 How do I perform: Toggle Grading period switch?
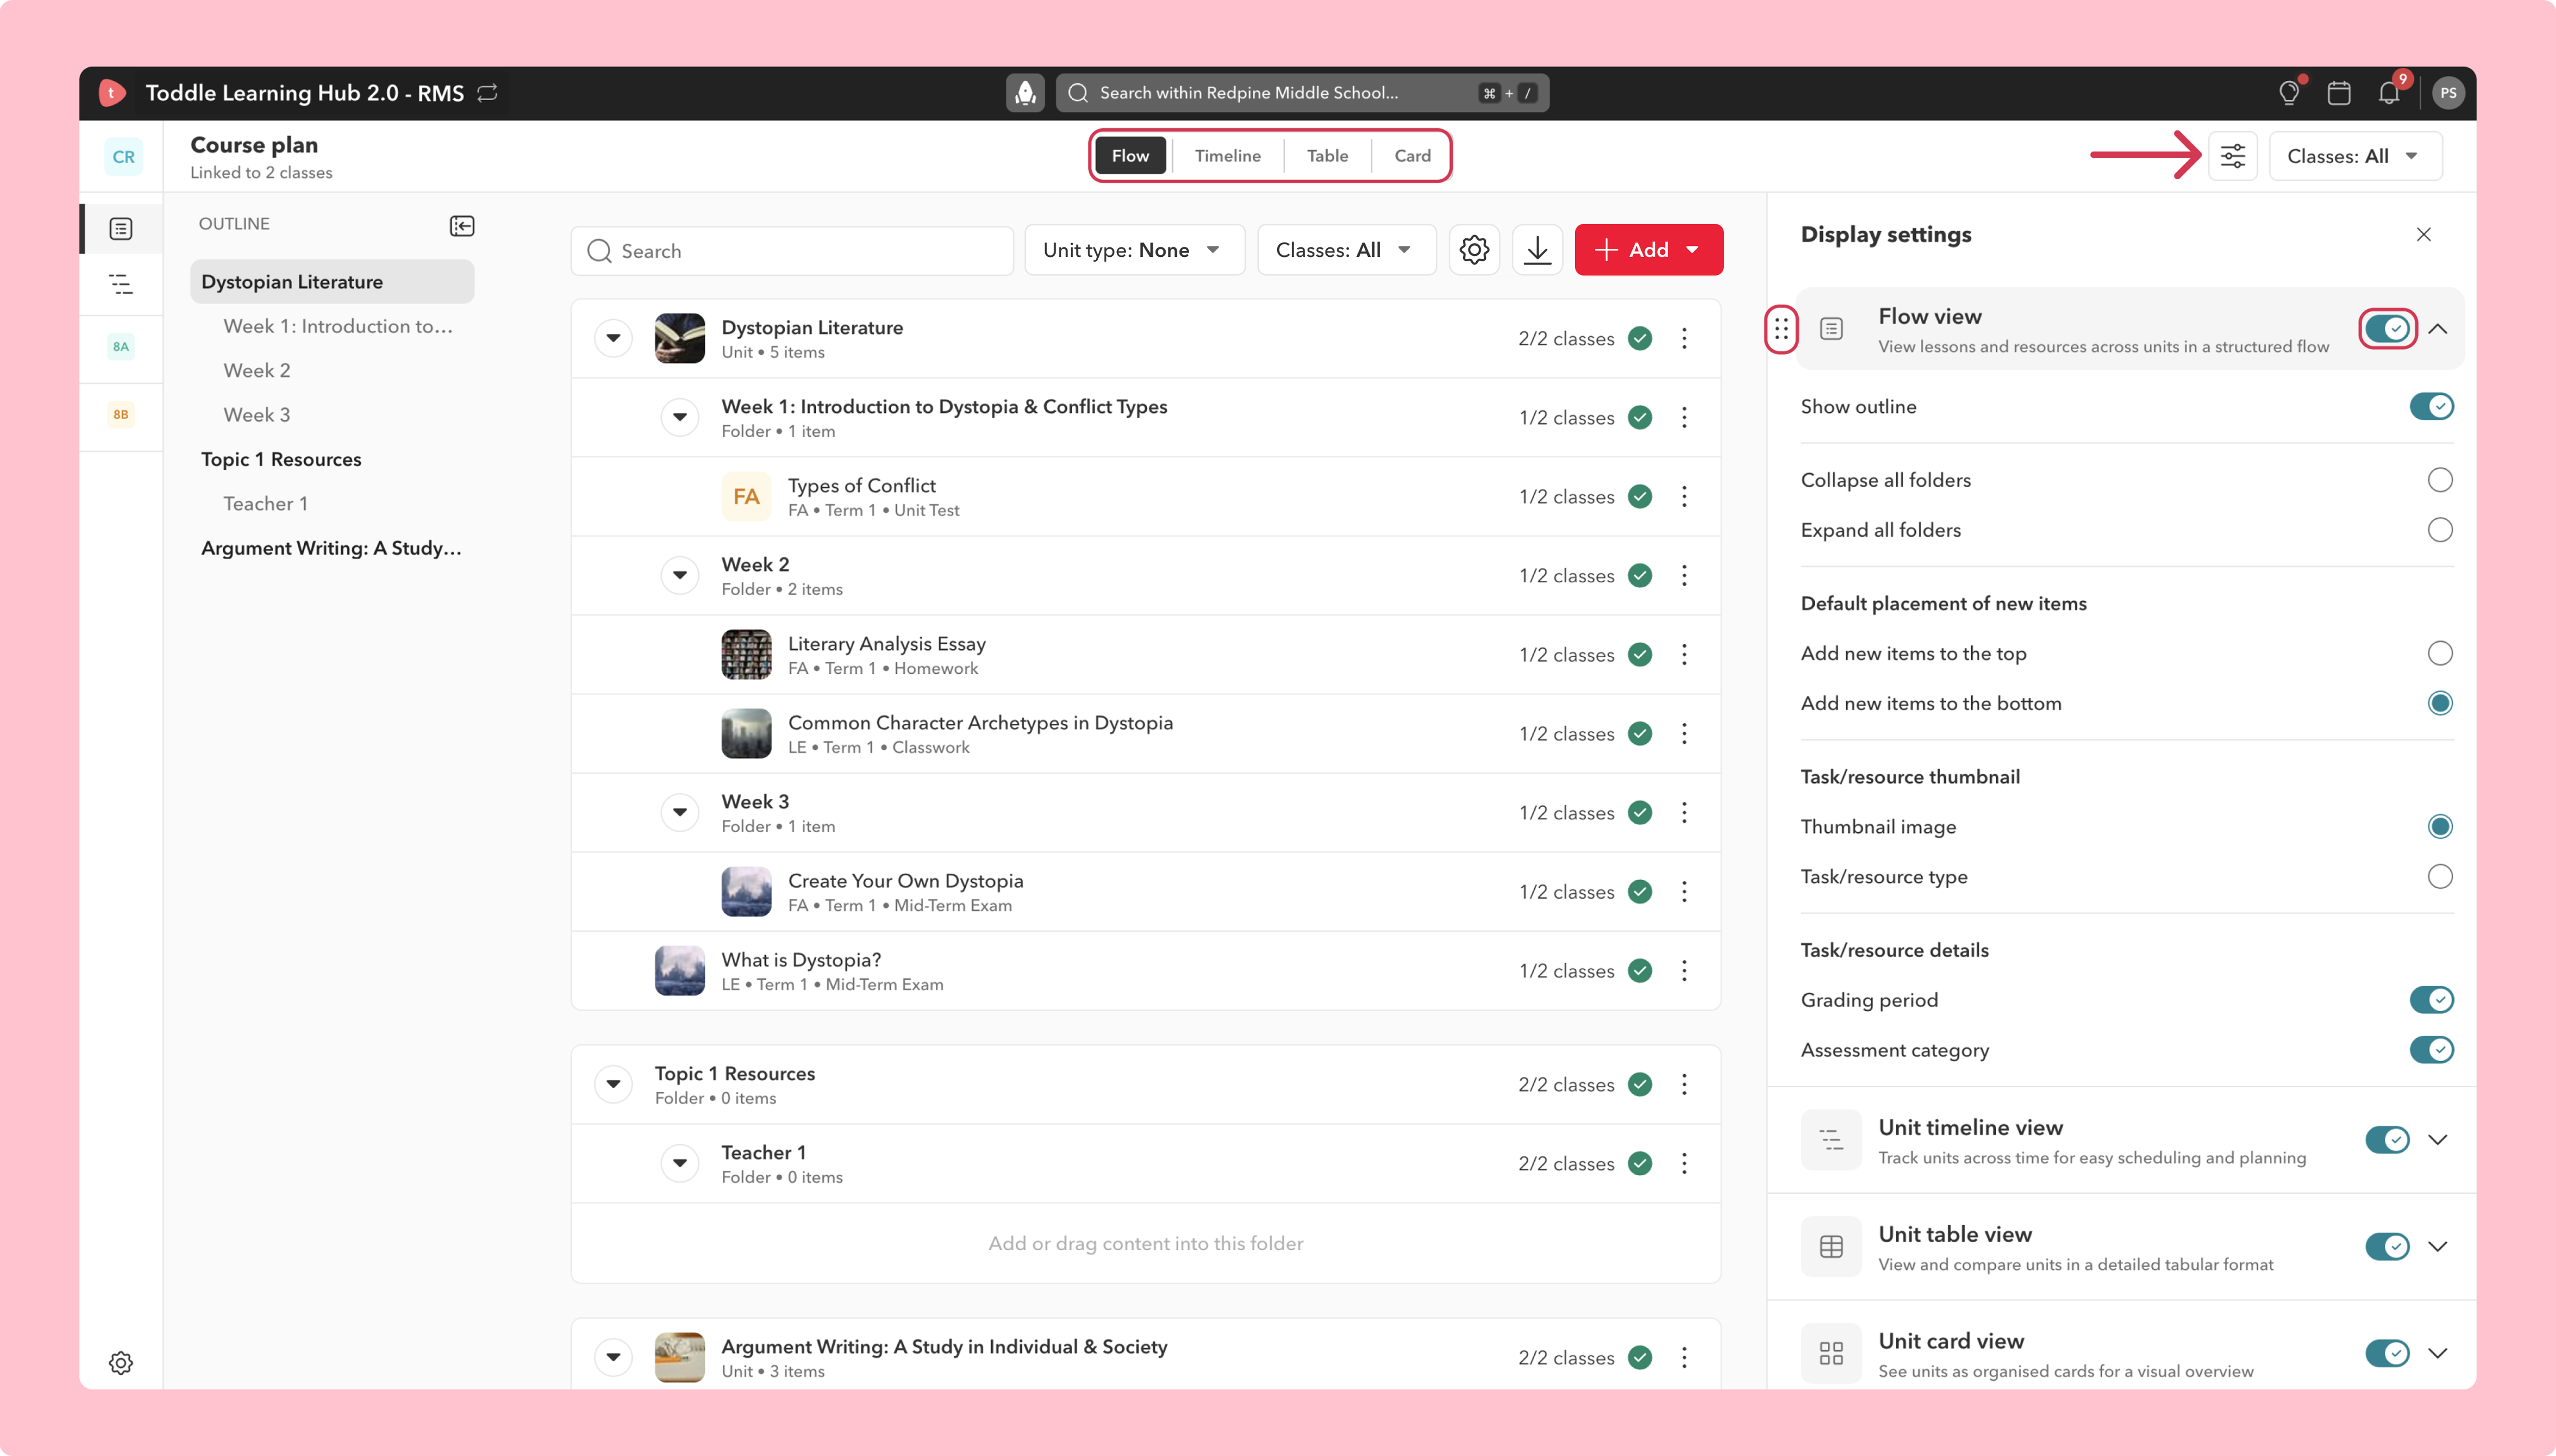(2431, 1000)
